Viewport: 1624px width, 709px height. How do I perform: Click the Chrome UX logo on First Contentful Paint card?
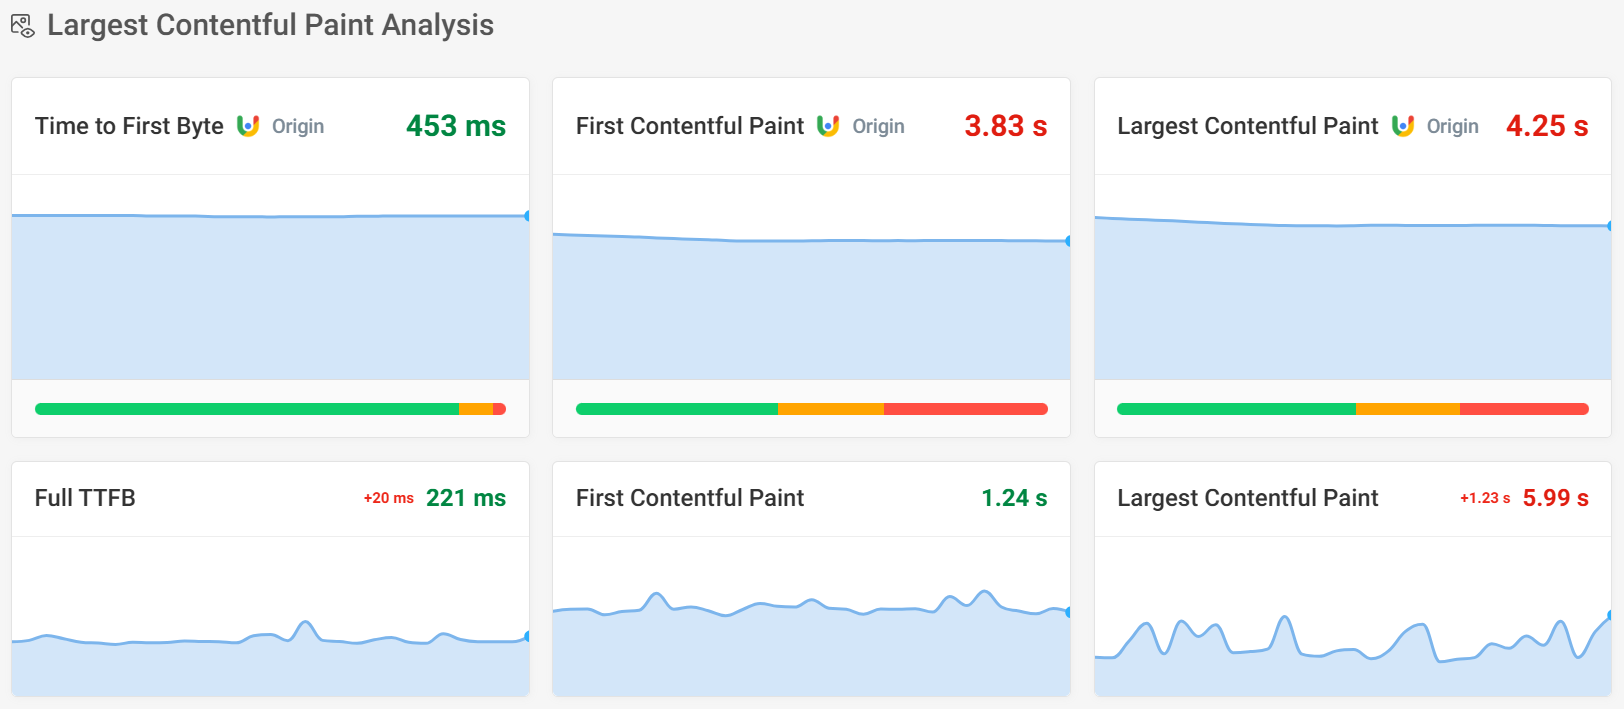click(x=830, y=126)
